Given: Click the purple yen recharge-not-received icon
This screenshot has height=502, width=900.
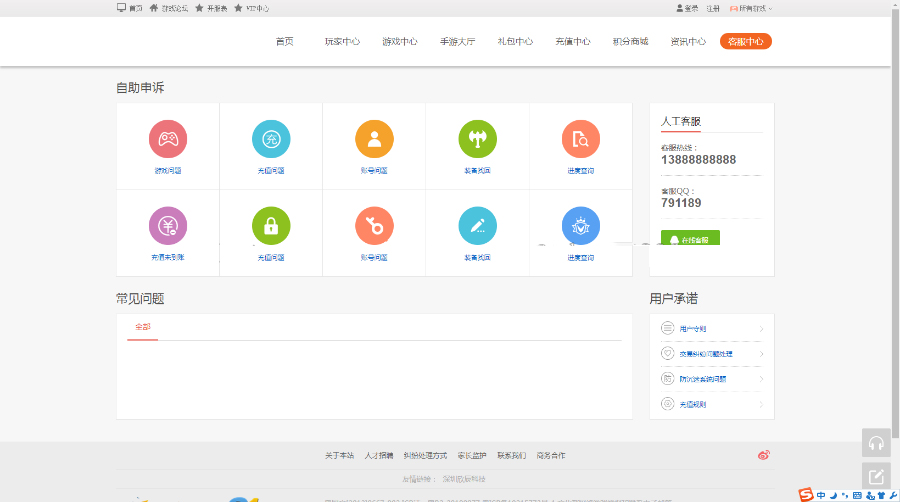Looking at the screenshot, I should [168, 226].
